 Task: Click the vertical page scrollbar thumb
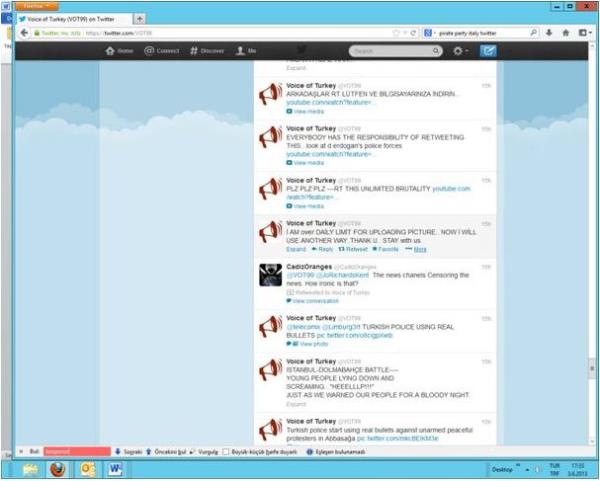592,368
